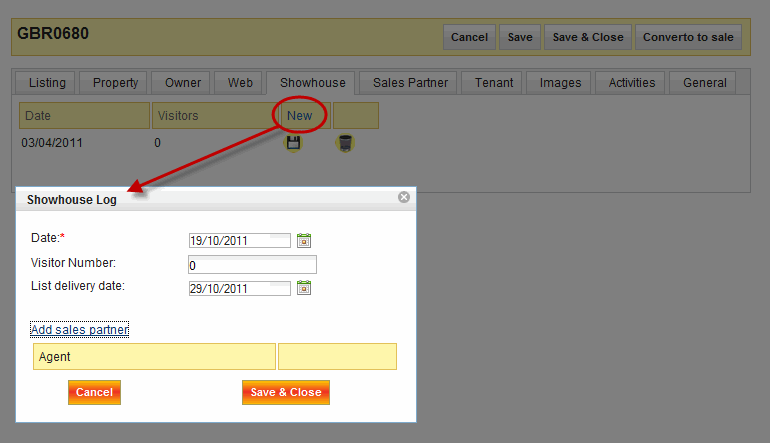Image resolution: width=770 pixels, height=443 pixels.
Task: Click the List delivery date input field
Action: pyautogui.click(x=239, y=288)
